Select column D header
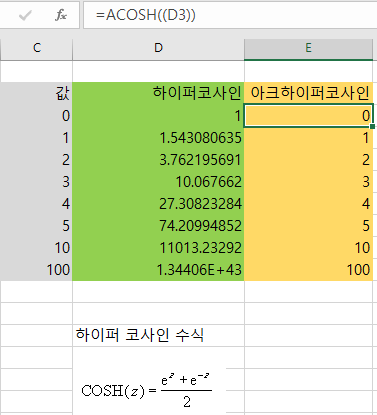This screenshot has height=415, width=377. pyautogui.click(x=158, y=48)
